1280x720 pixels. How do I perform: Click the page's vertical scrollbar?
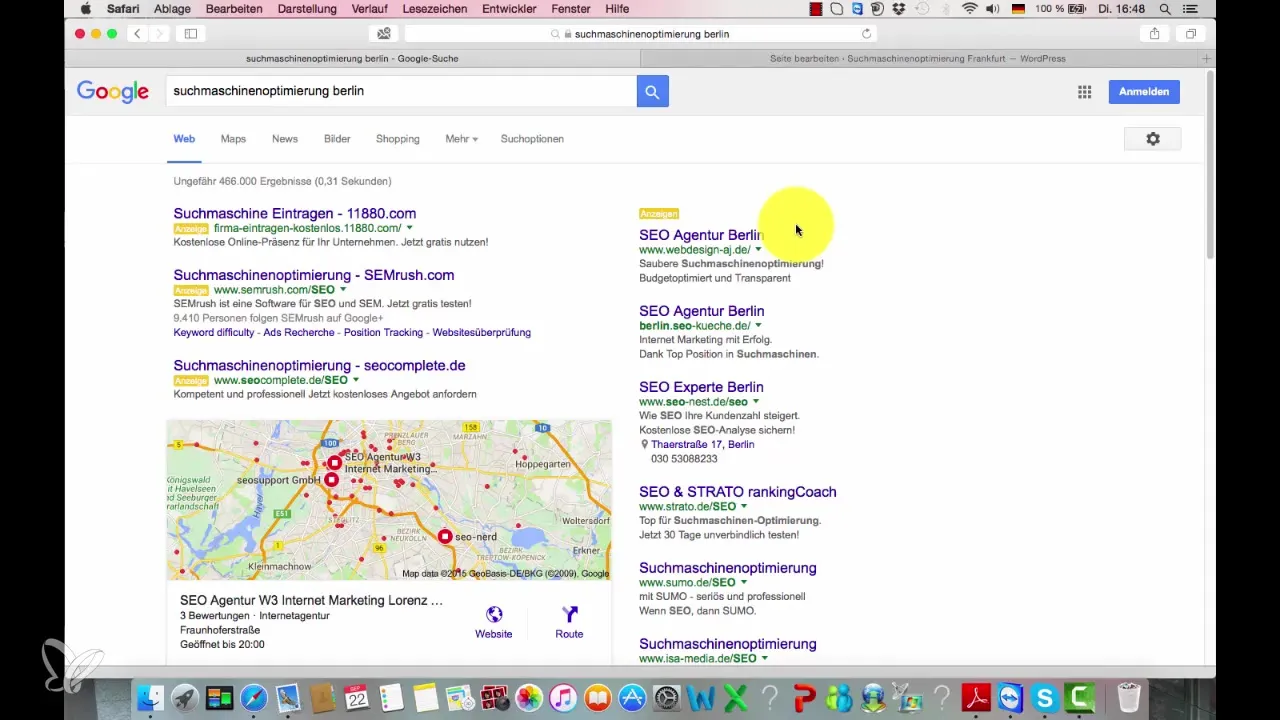tap(1211, 167)
